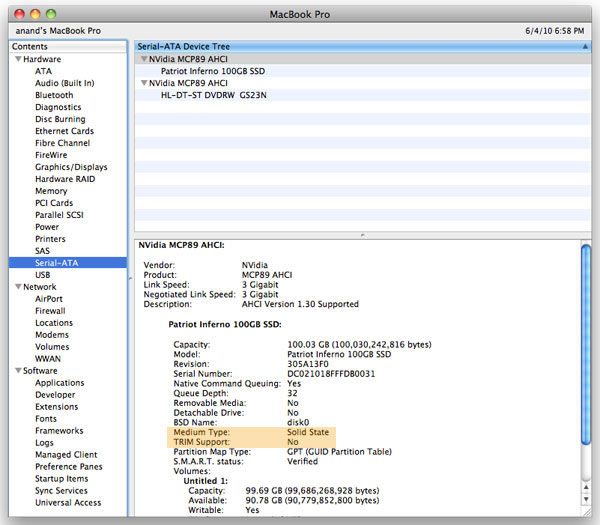This screenshot has height=525, width=600.
Task: Select Fonts under Software
Action: 46,419
